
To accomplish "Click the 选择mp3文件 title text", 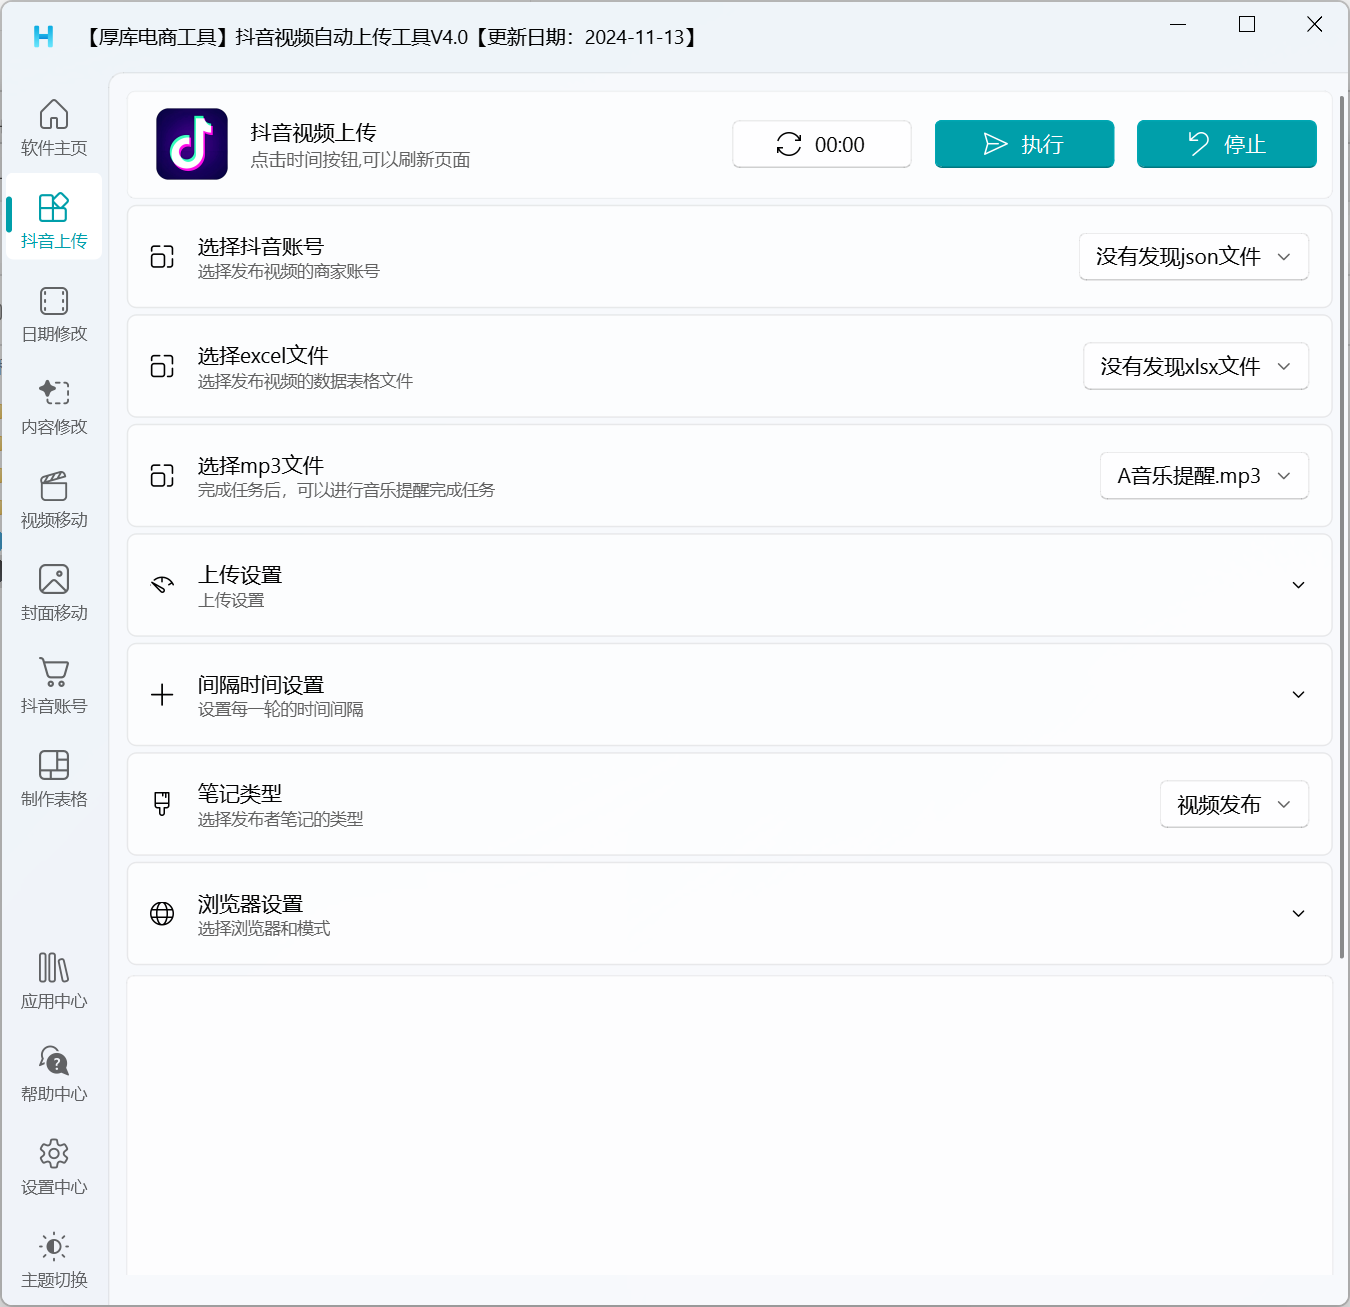I will pos(261,466).
